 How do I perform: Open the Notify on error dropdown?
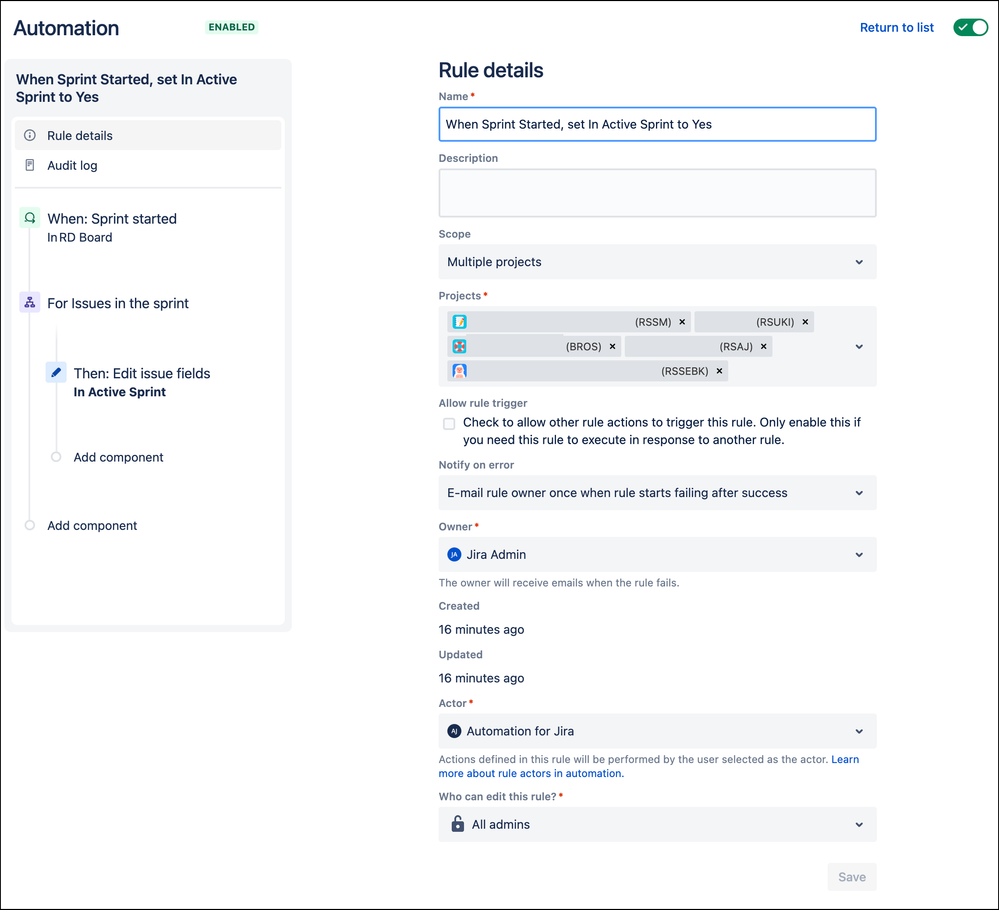coord(657,493)
